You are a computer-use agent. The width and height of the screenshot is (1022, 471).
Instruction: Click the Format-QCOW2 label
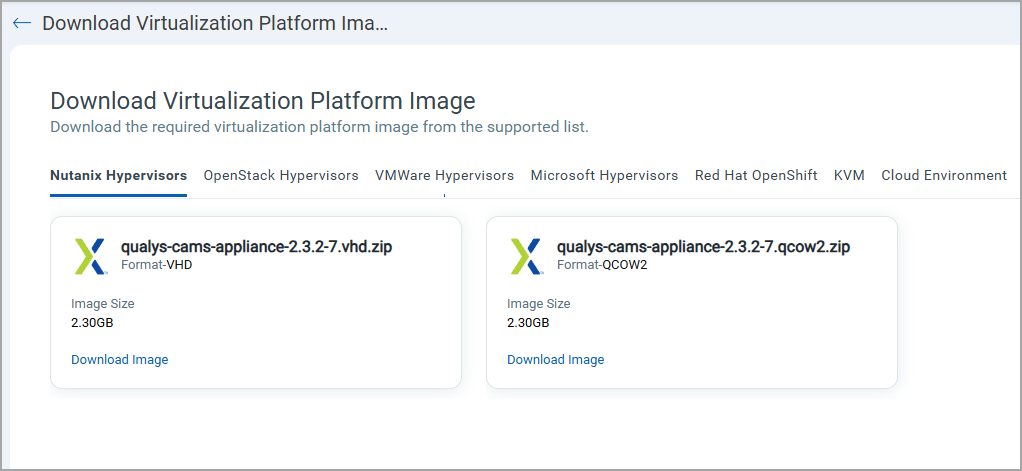602,265
